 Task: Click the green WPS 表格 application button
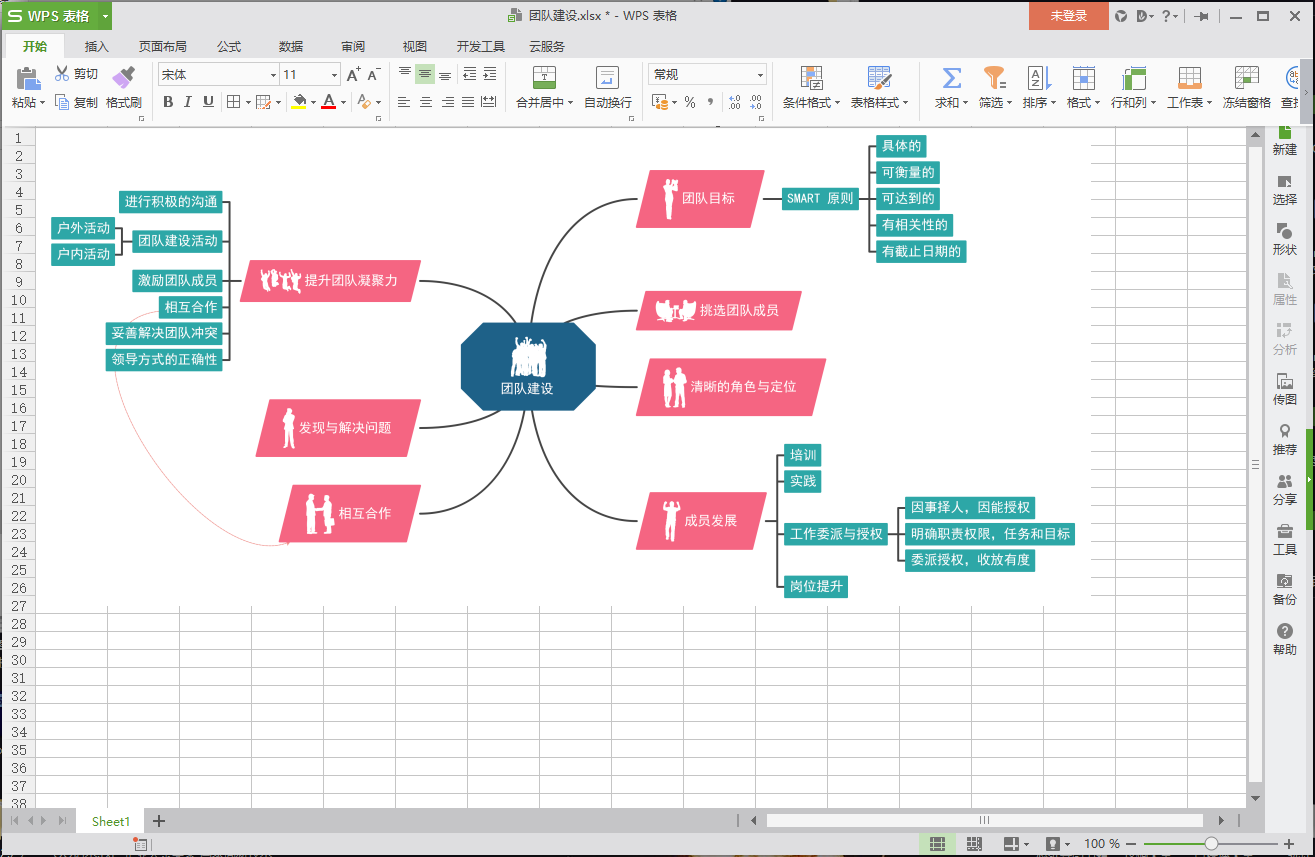pyautogui.click(x=56, y=16)
